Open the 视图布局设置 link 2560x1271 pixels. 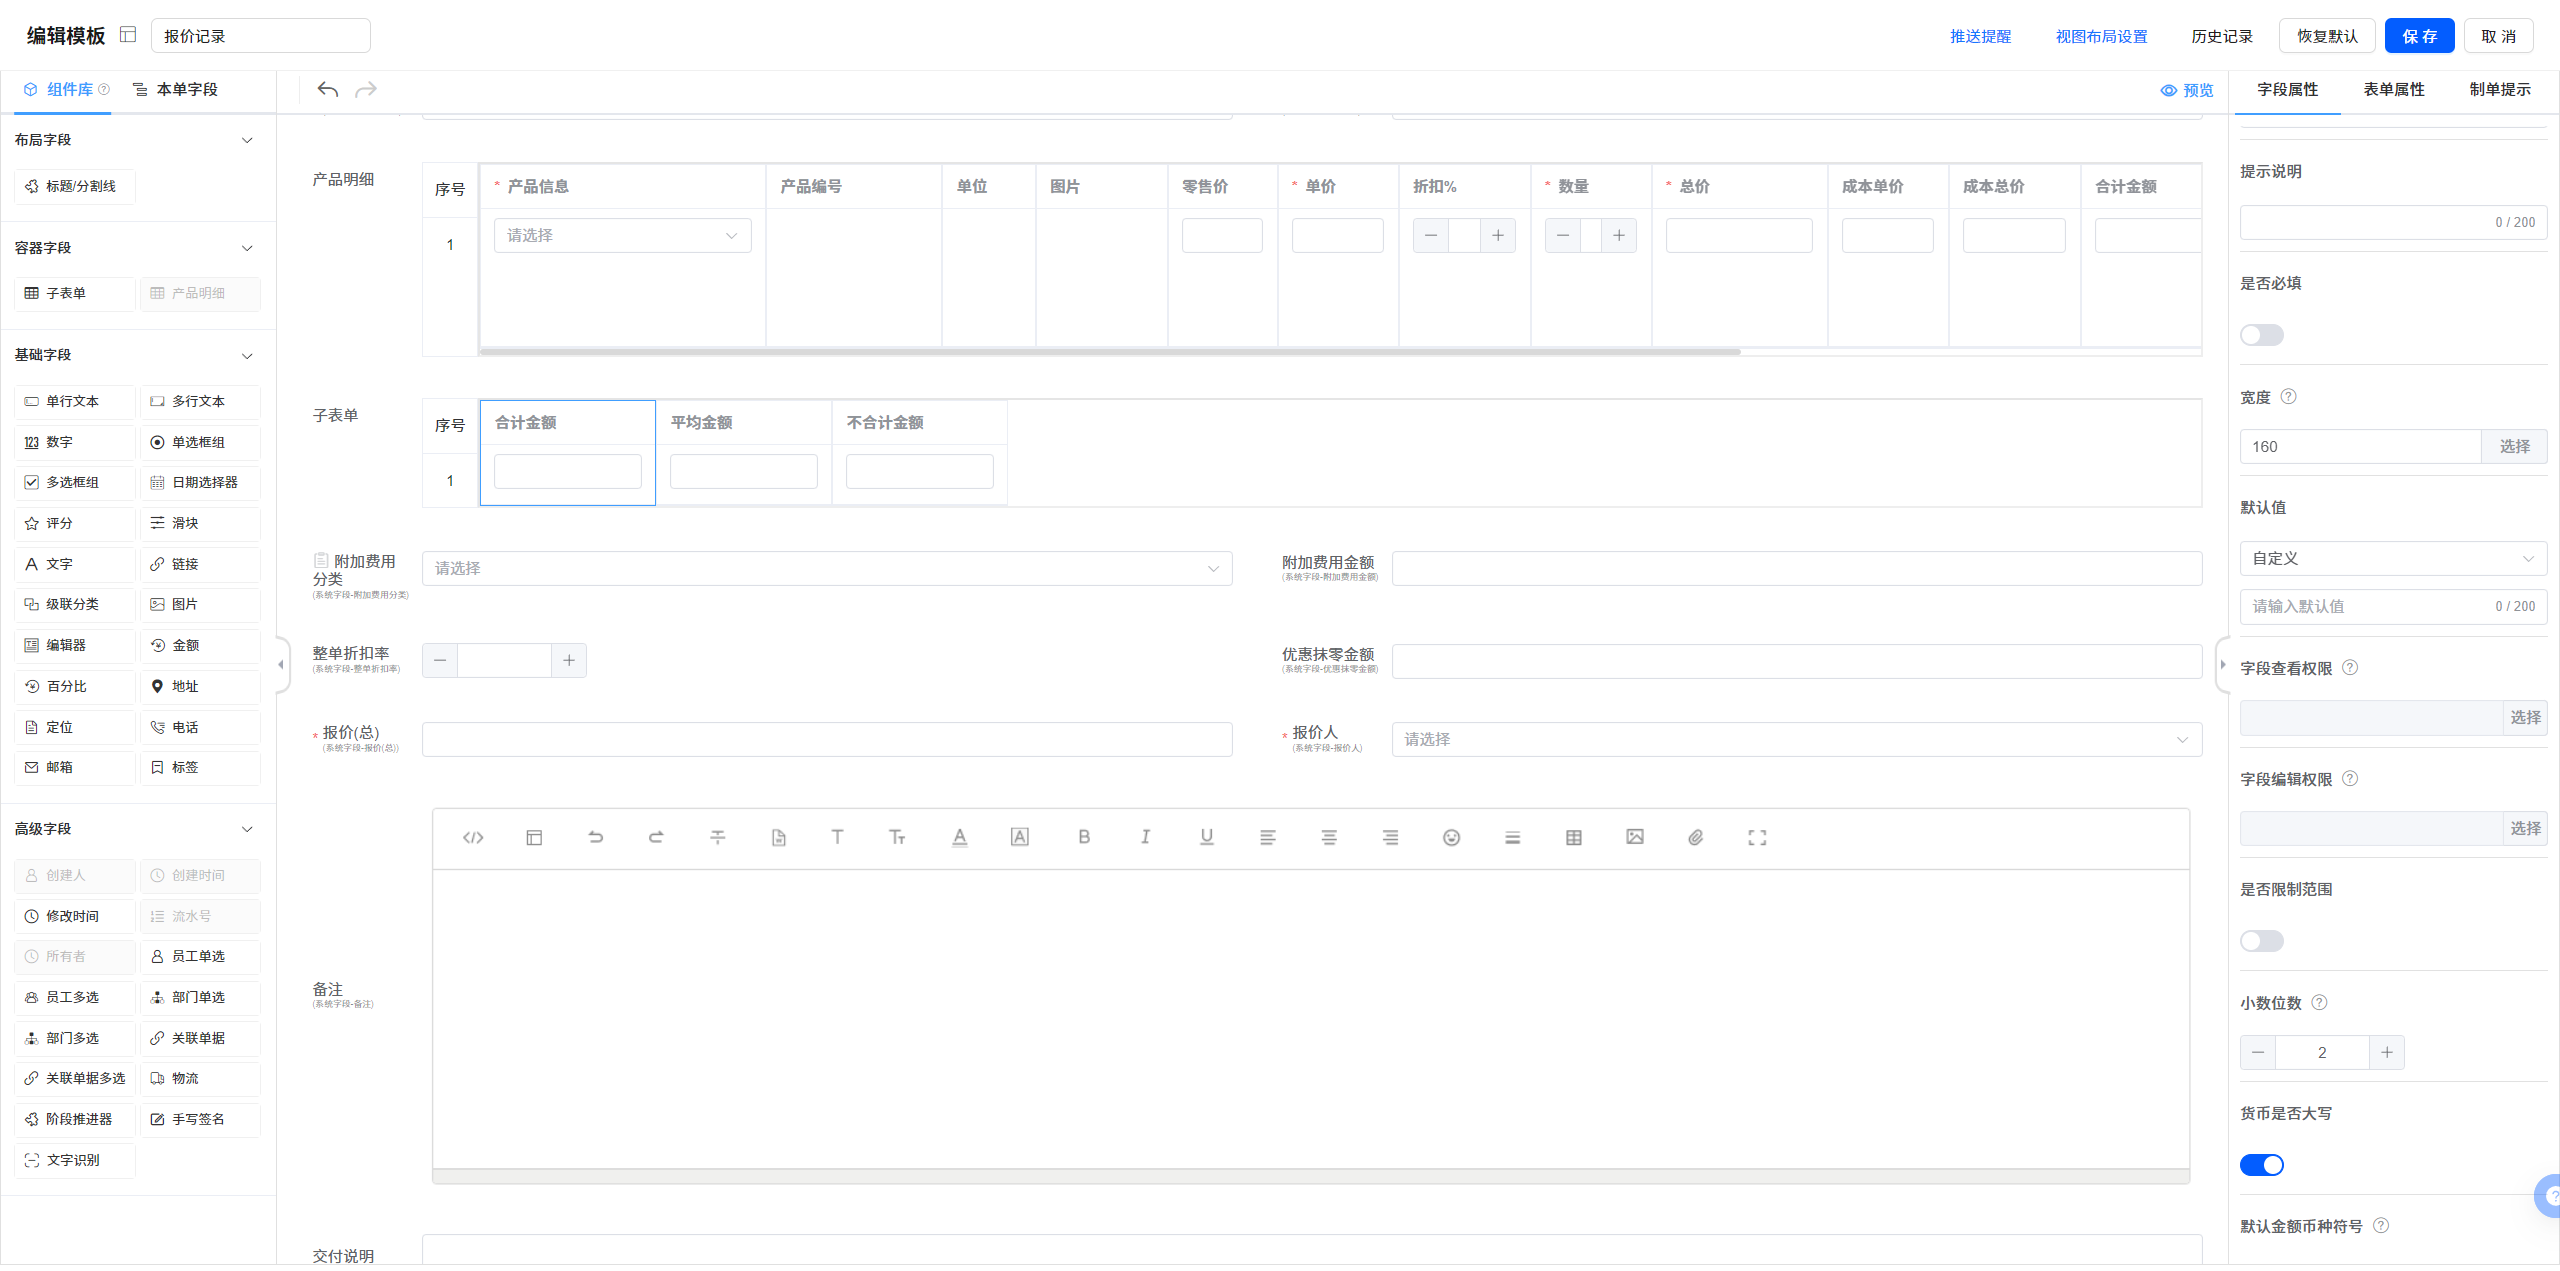tap(2101, 36)
